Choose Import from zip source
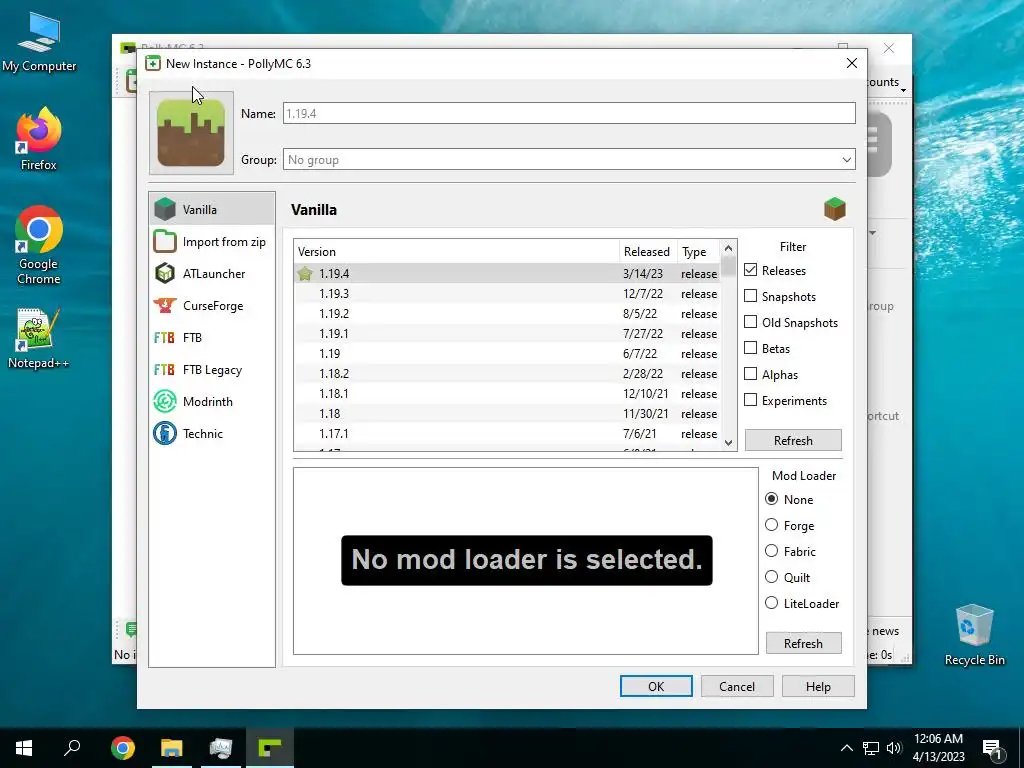1024x768 pixels. (212, 242)
